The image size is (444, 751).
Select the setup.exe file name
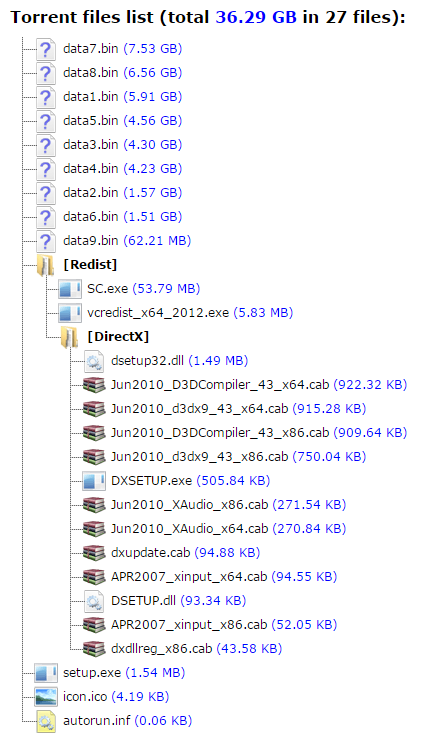[92, 672]
